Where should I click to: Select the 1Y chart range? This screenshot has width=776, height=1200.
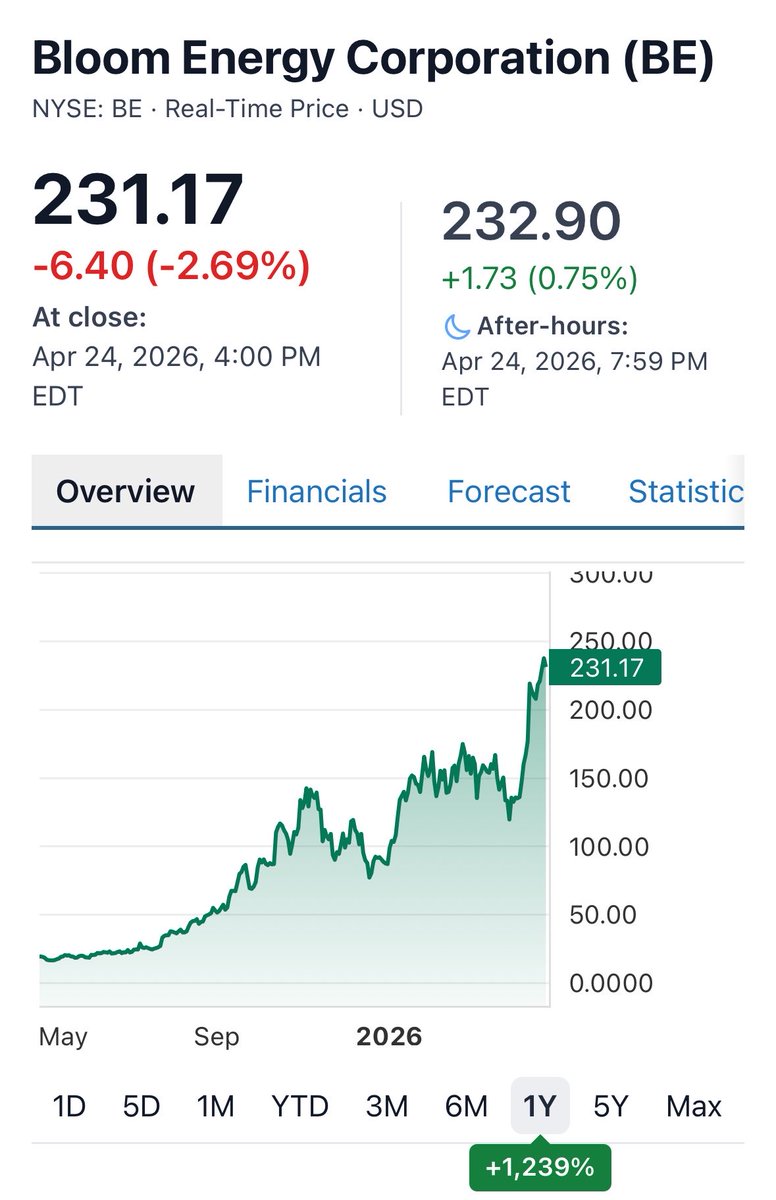point(540,1106)
